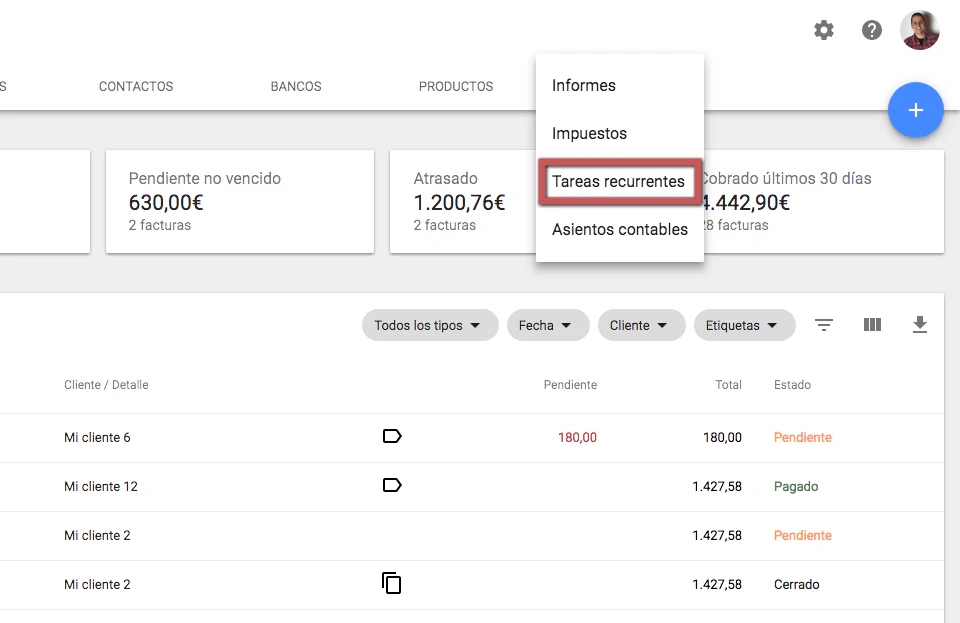Select Impuestos menu entry
Viewport: 960px width, 623px height.
589,134
